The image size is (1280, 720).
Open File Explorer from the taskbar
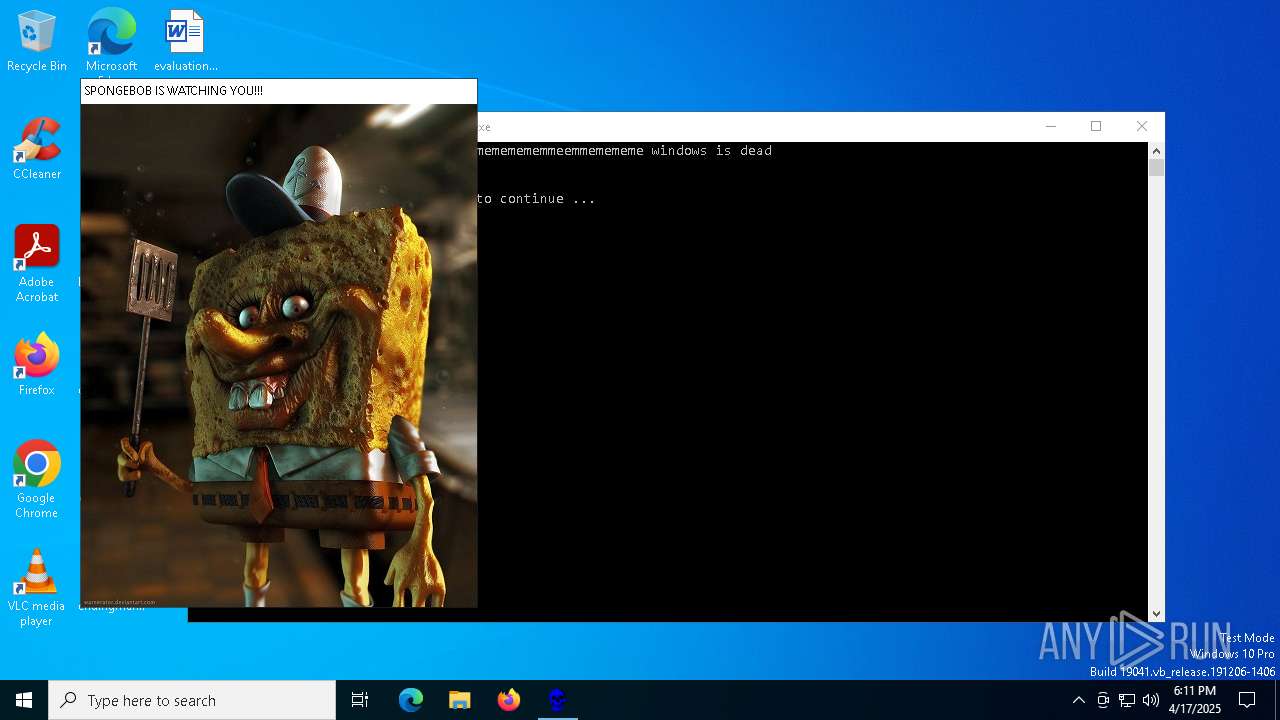[459, 700]
